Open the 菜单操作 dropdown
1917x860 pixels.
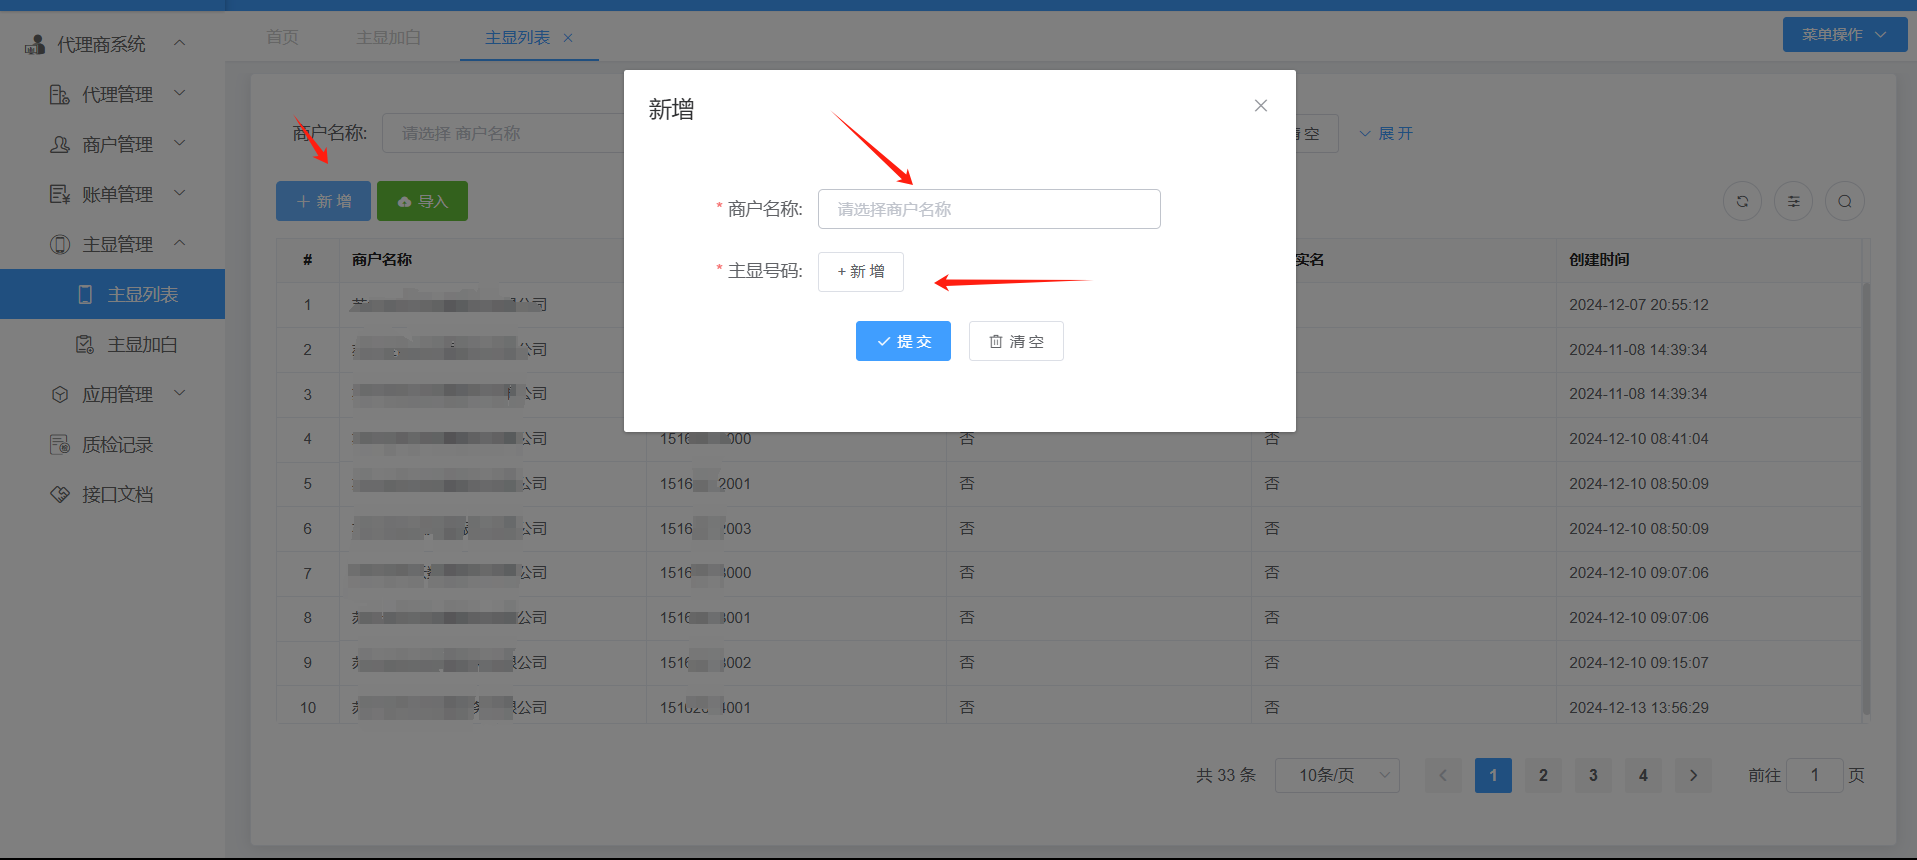click(1844, 34)
